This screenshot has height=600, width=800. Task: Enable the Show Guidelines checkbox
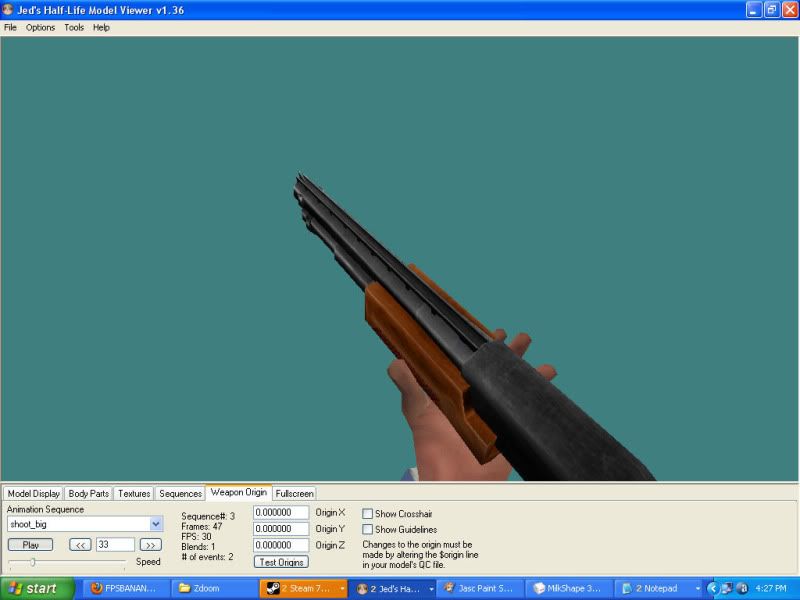click(x=367, y=530)
